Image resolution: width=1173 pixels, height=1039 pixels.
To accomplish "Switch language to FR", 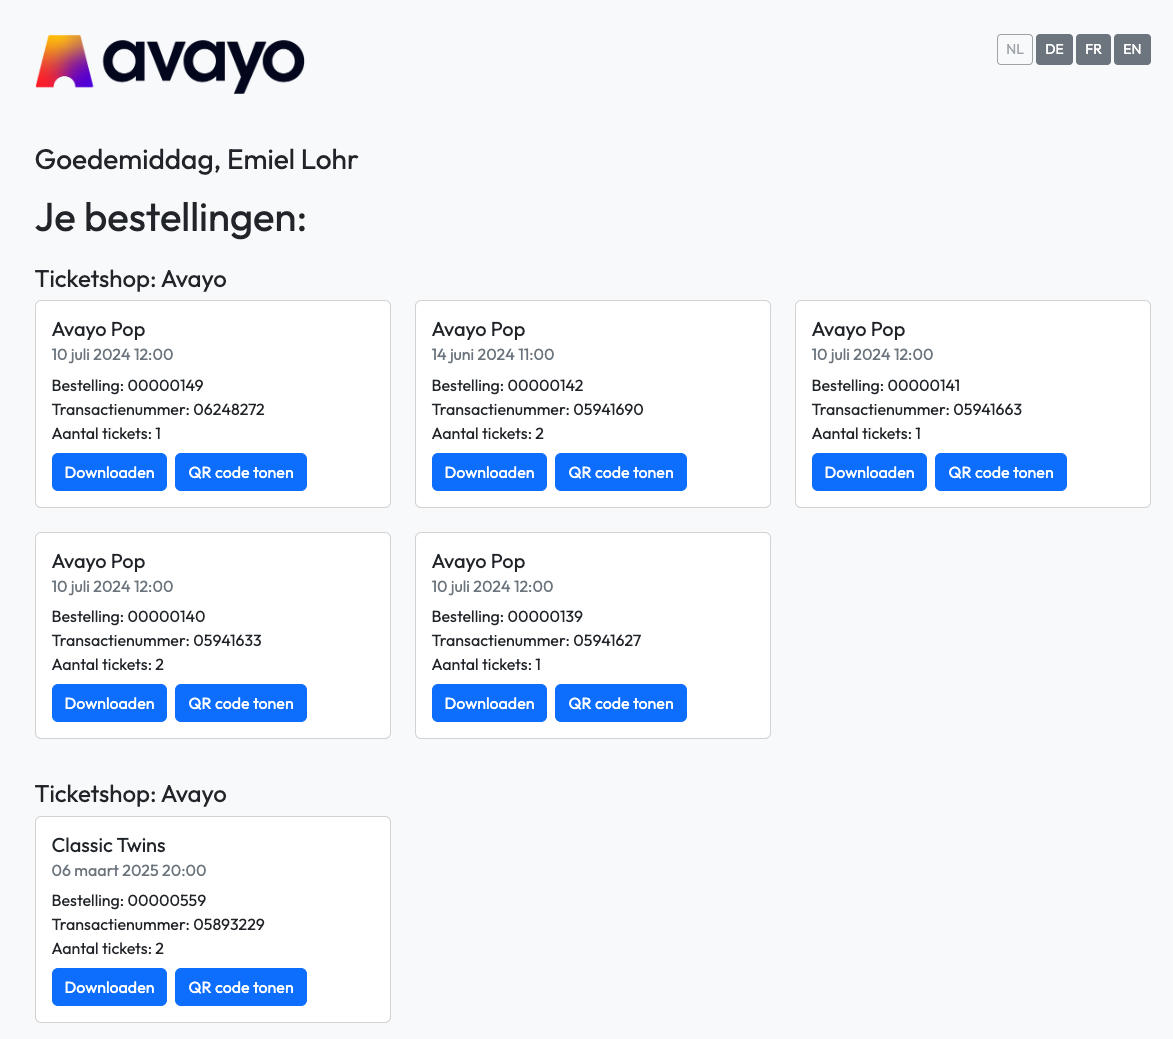I will click(1093, 49).
